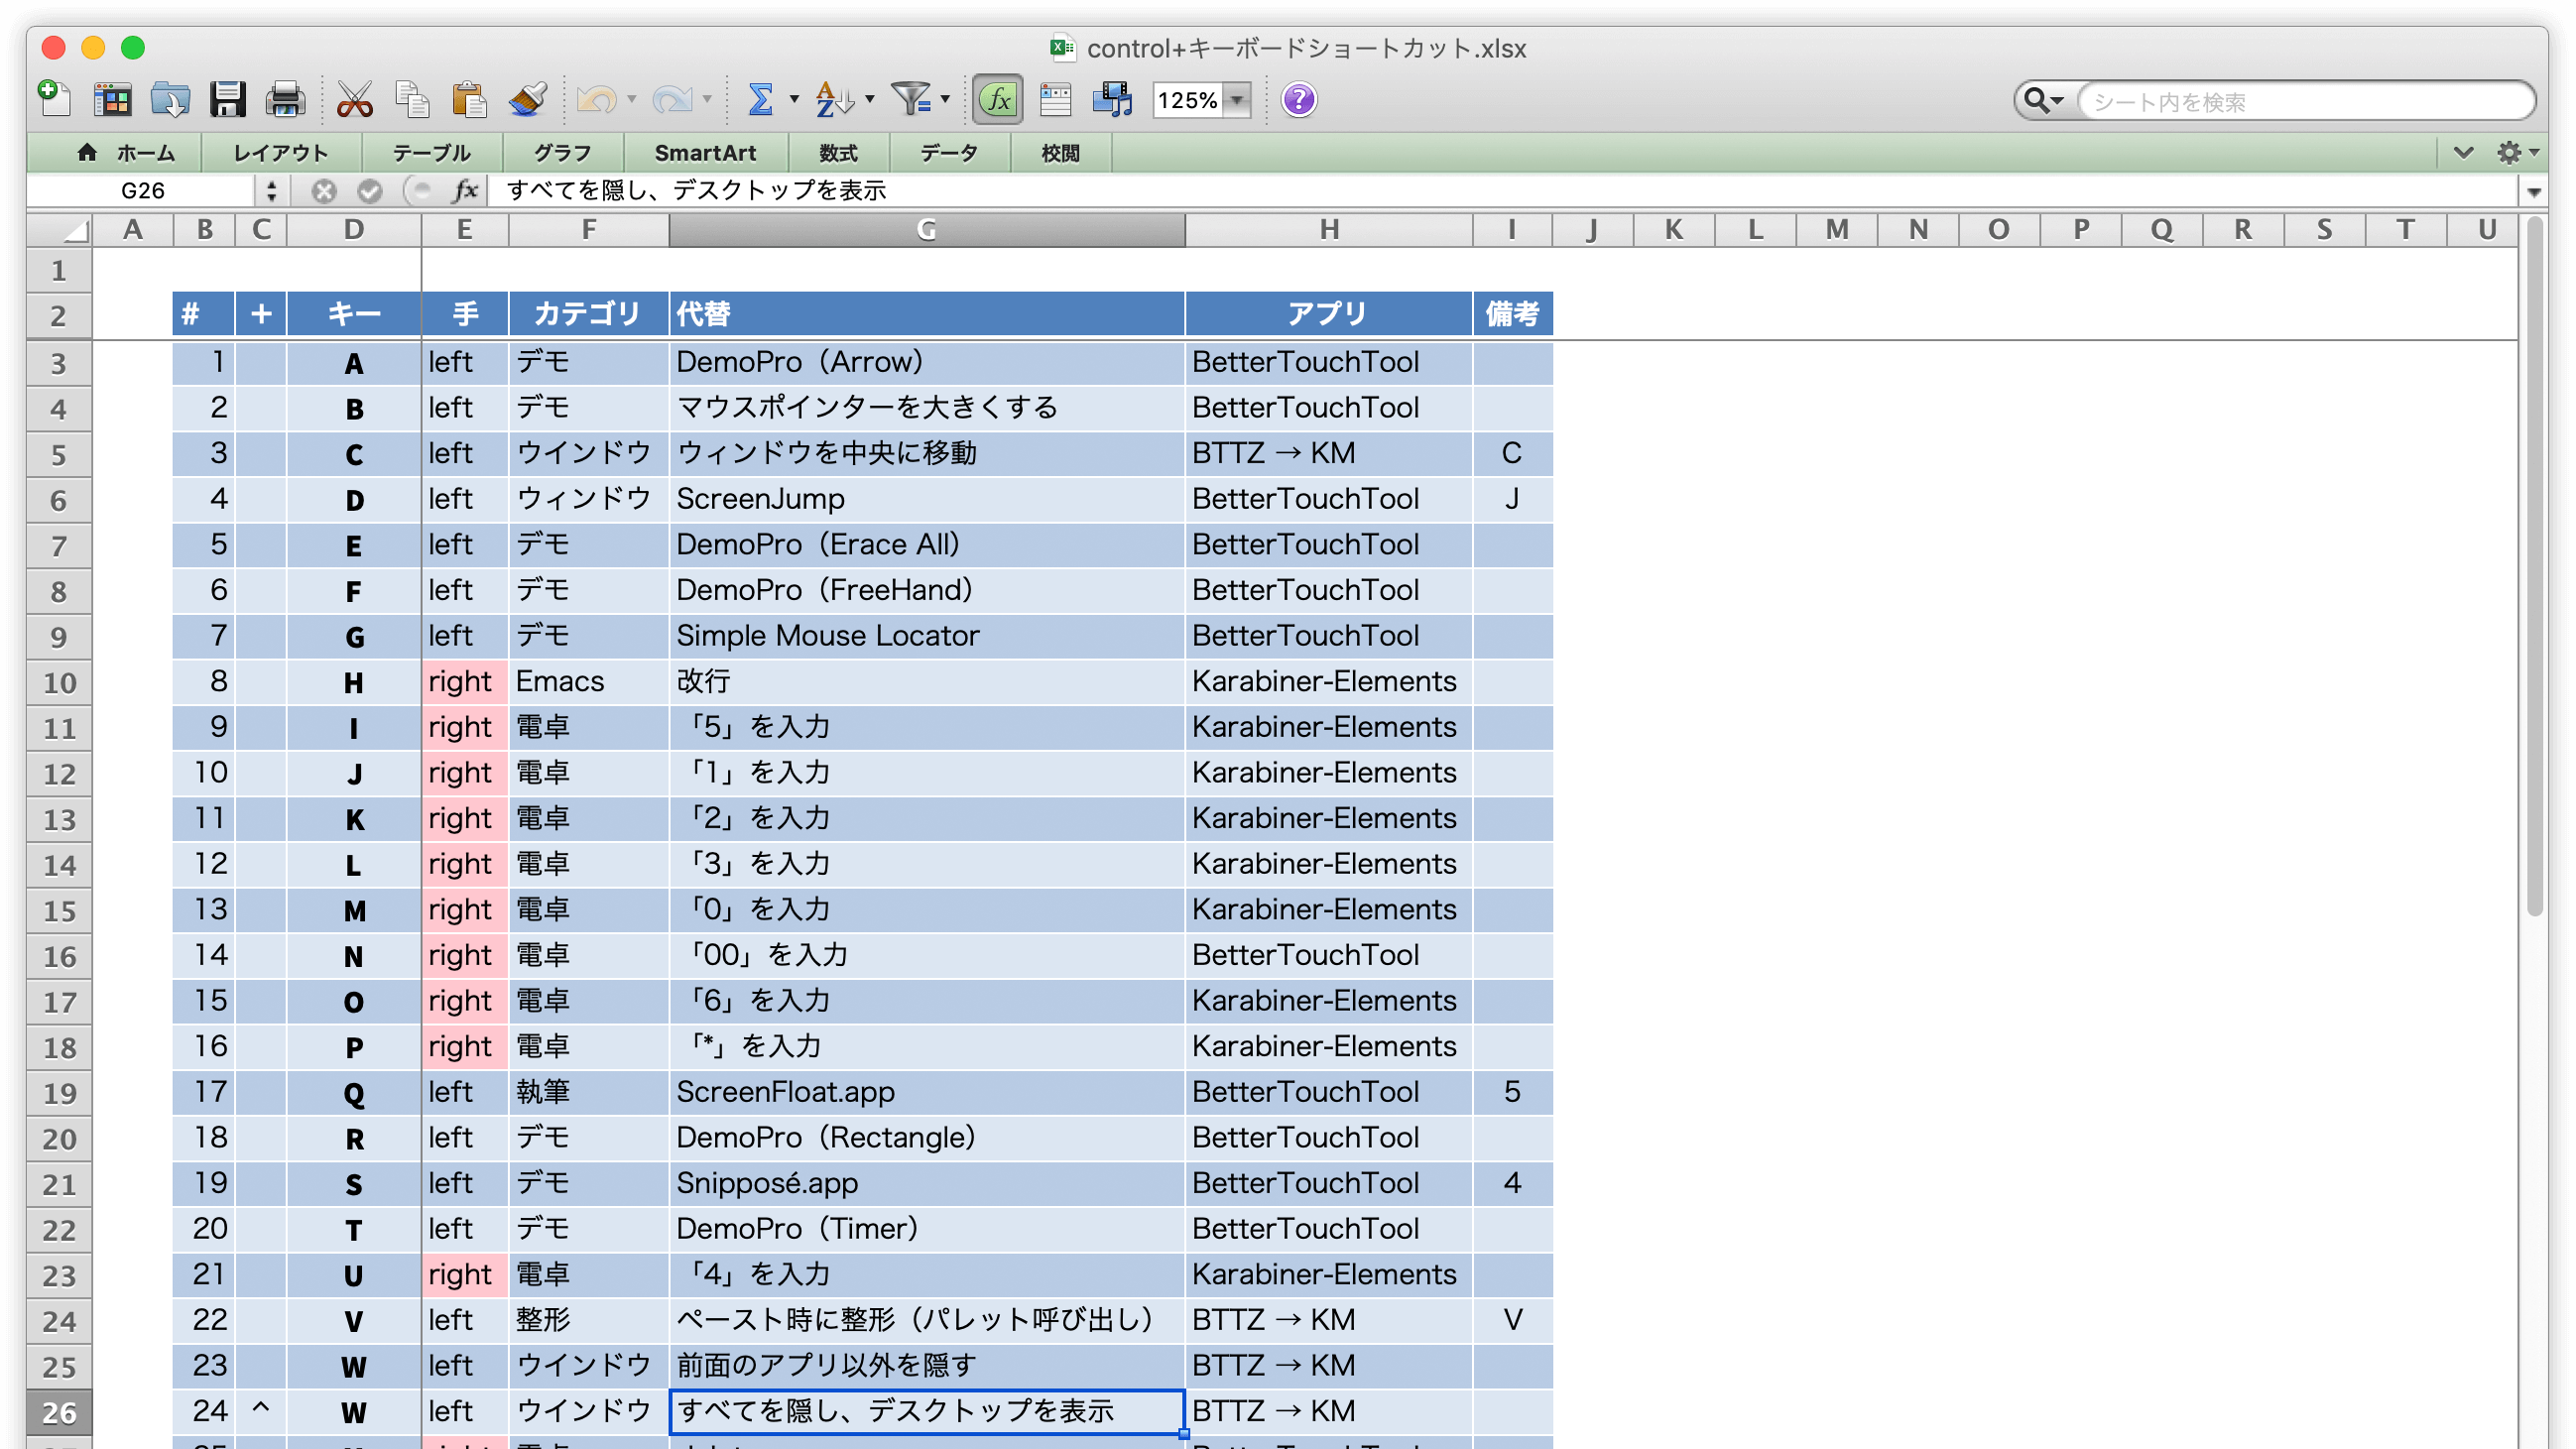This screenshot has height=1449, width=2576.
Task: Confirm formula entry checkmark button
Action: click(370, 191)
